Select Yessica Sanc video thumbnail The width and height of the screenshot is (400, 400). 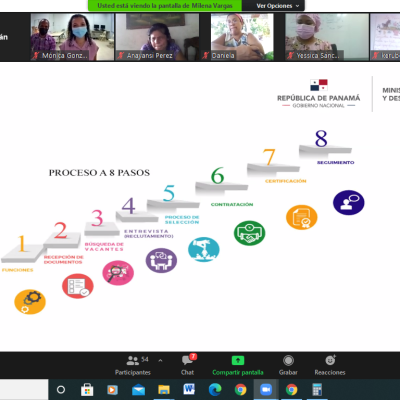click(327, 37)
